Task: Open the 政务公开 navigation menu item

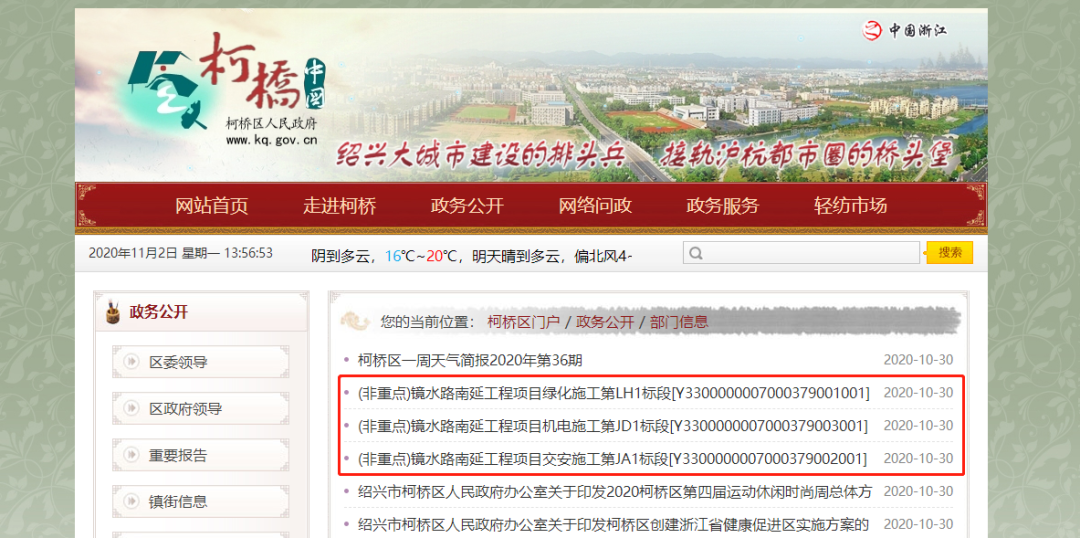Action: [x=467, y=205]
